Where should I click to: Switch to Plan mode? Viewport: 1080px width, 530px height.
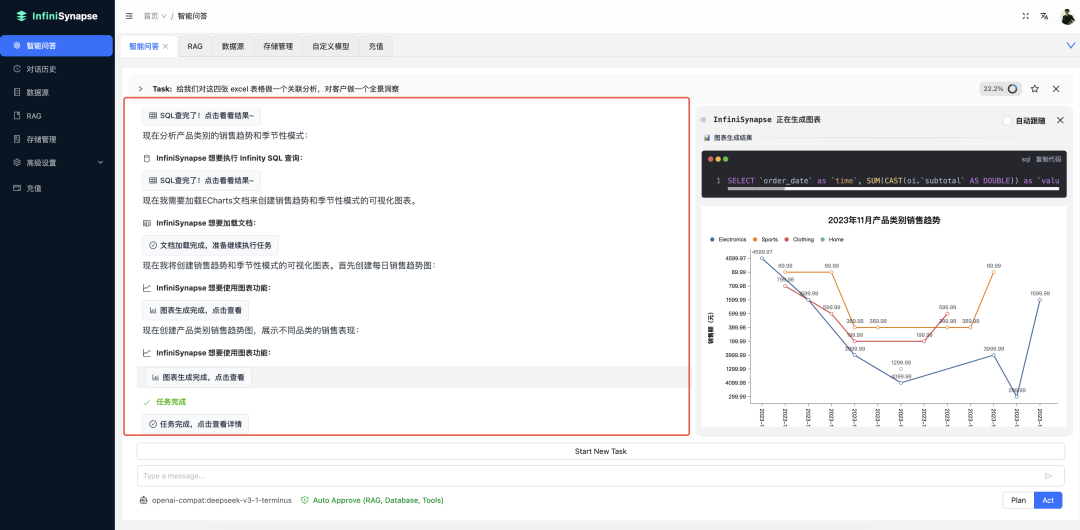tap(1018, 500)
